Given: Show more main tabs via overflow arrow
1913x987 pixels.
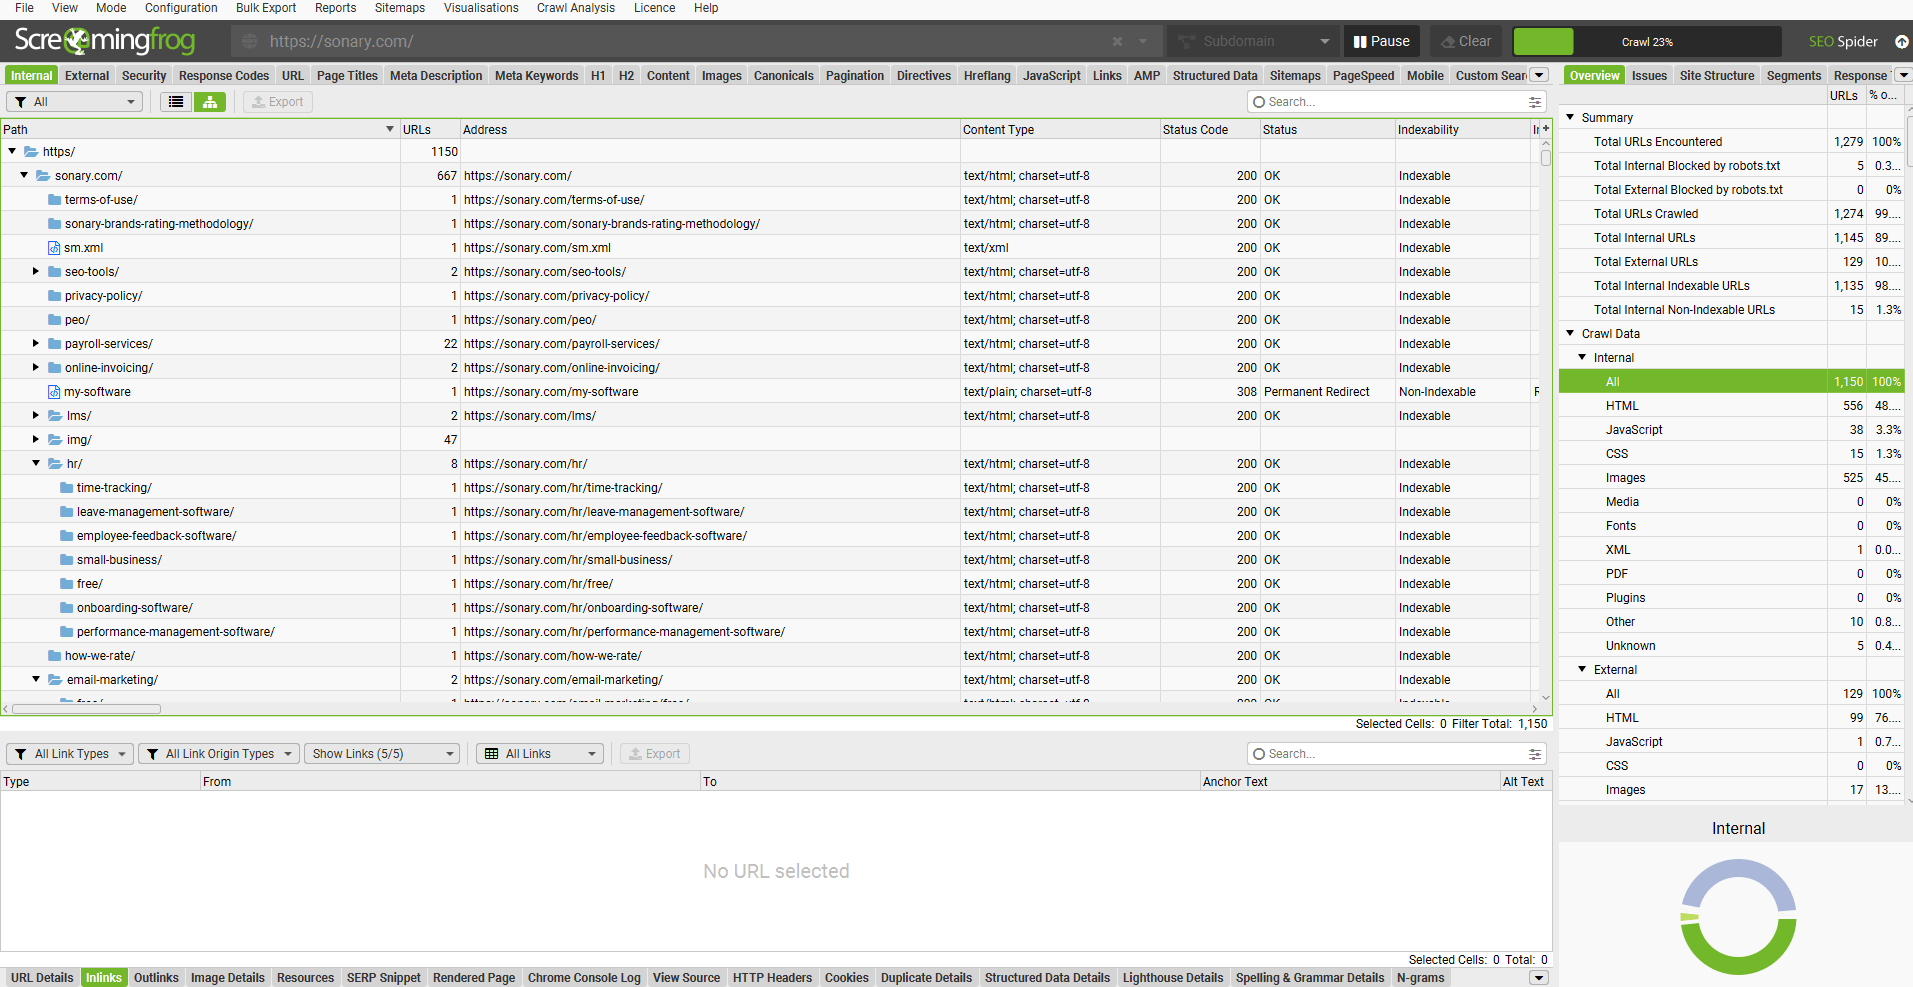Looking at the screenshot, I should (1540, 75).
